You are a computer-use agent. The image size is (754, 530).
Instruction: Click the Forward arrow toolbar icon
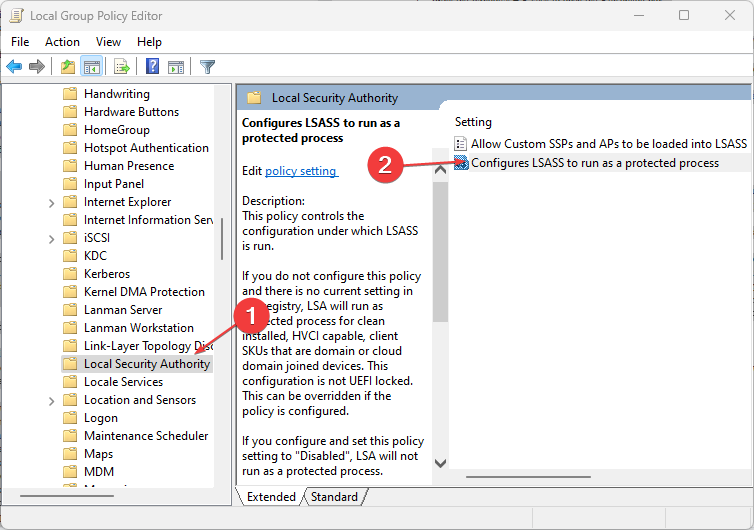pyautogui.click(x=37, y=66)
